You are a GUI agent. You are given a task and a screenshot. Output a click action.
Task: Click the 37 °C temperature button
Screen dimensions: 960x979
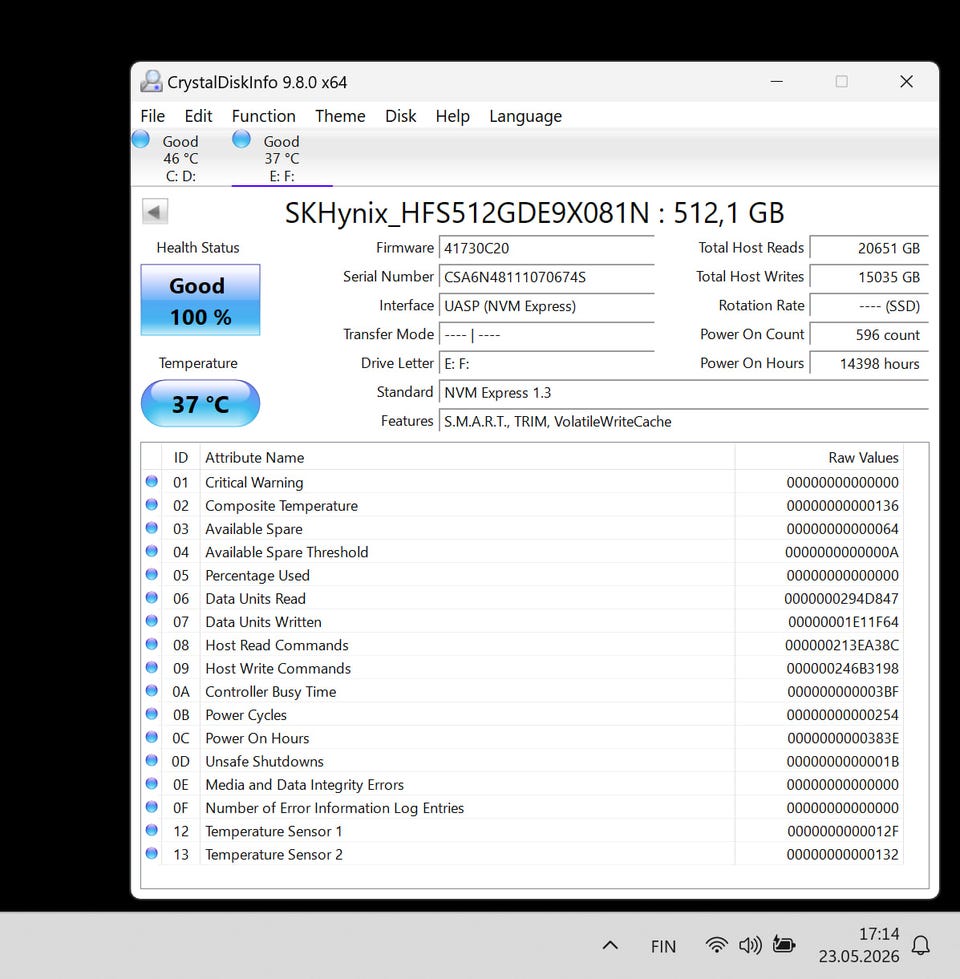click(200, 403)
